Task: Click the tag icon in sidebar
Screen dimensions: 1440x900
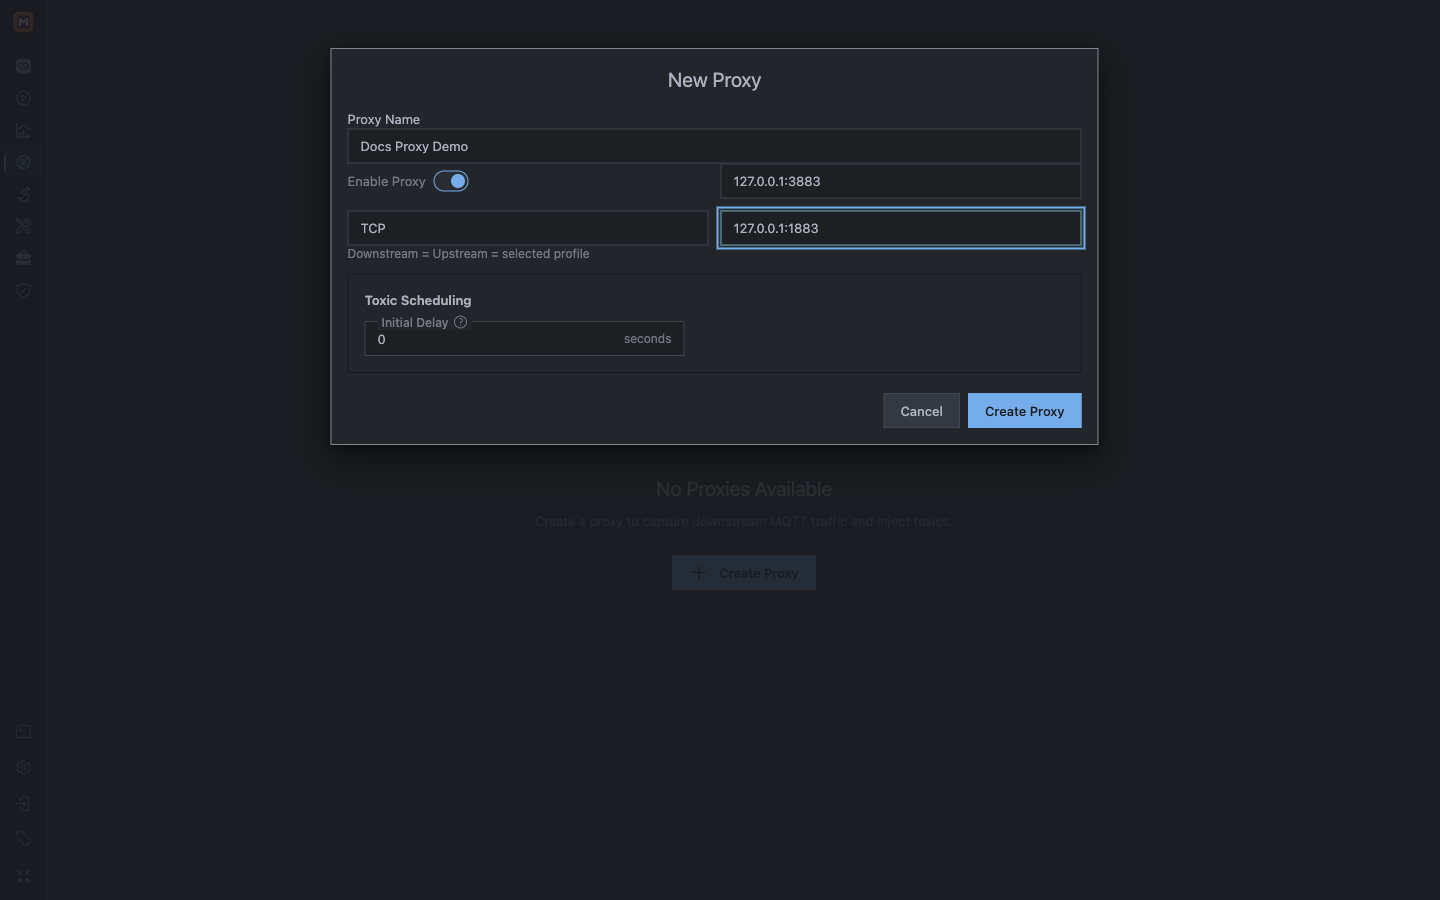Action: 24,840
